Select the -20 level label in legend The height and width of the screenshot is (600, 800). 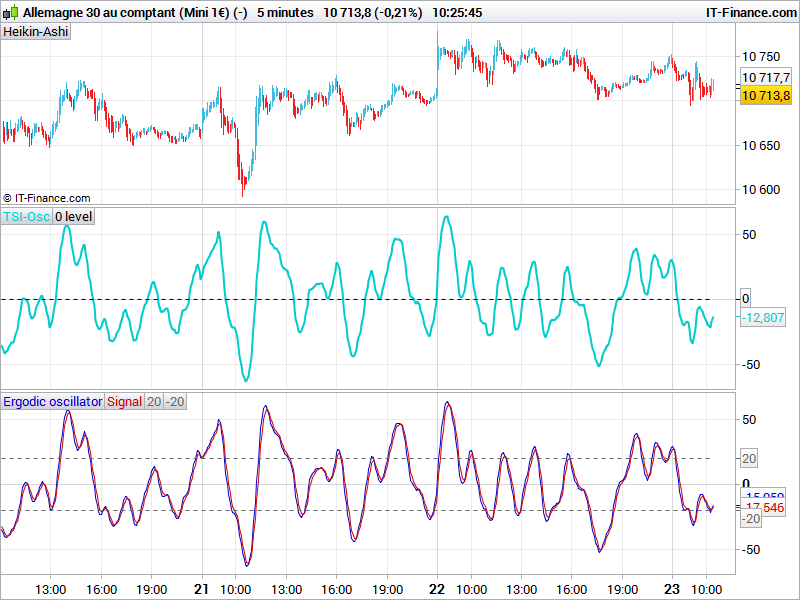[175, 402]
